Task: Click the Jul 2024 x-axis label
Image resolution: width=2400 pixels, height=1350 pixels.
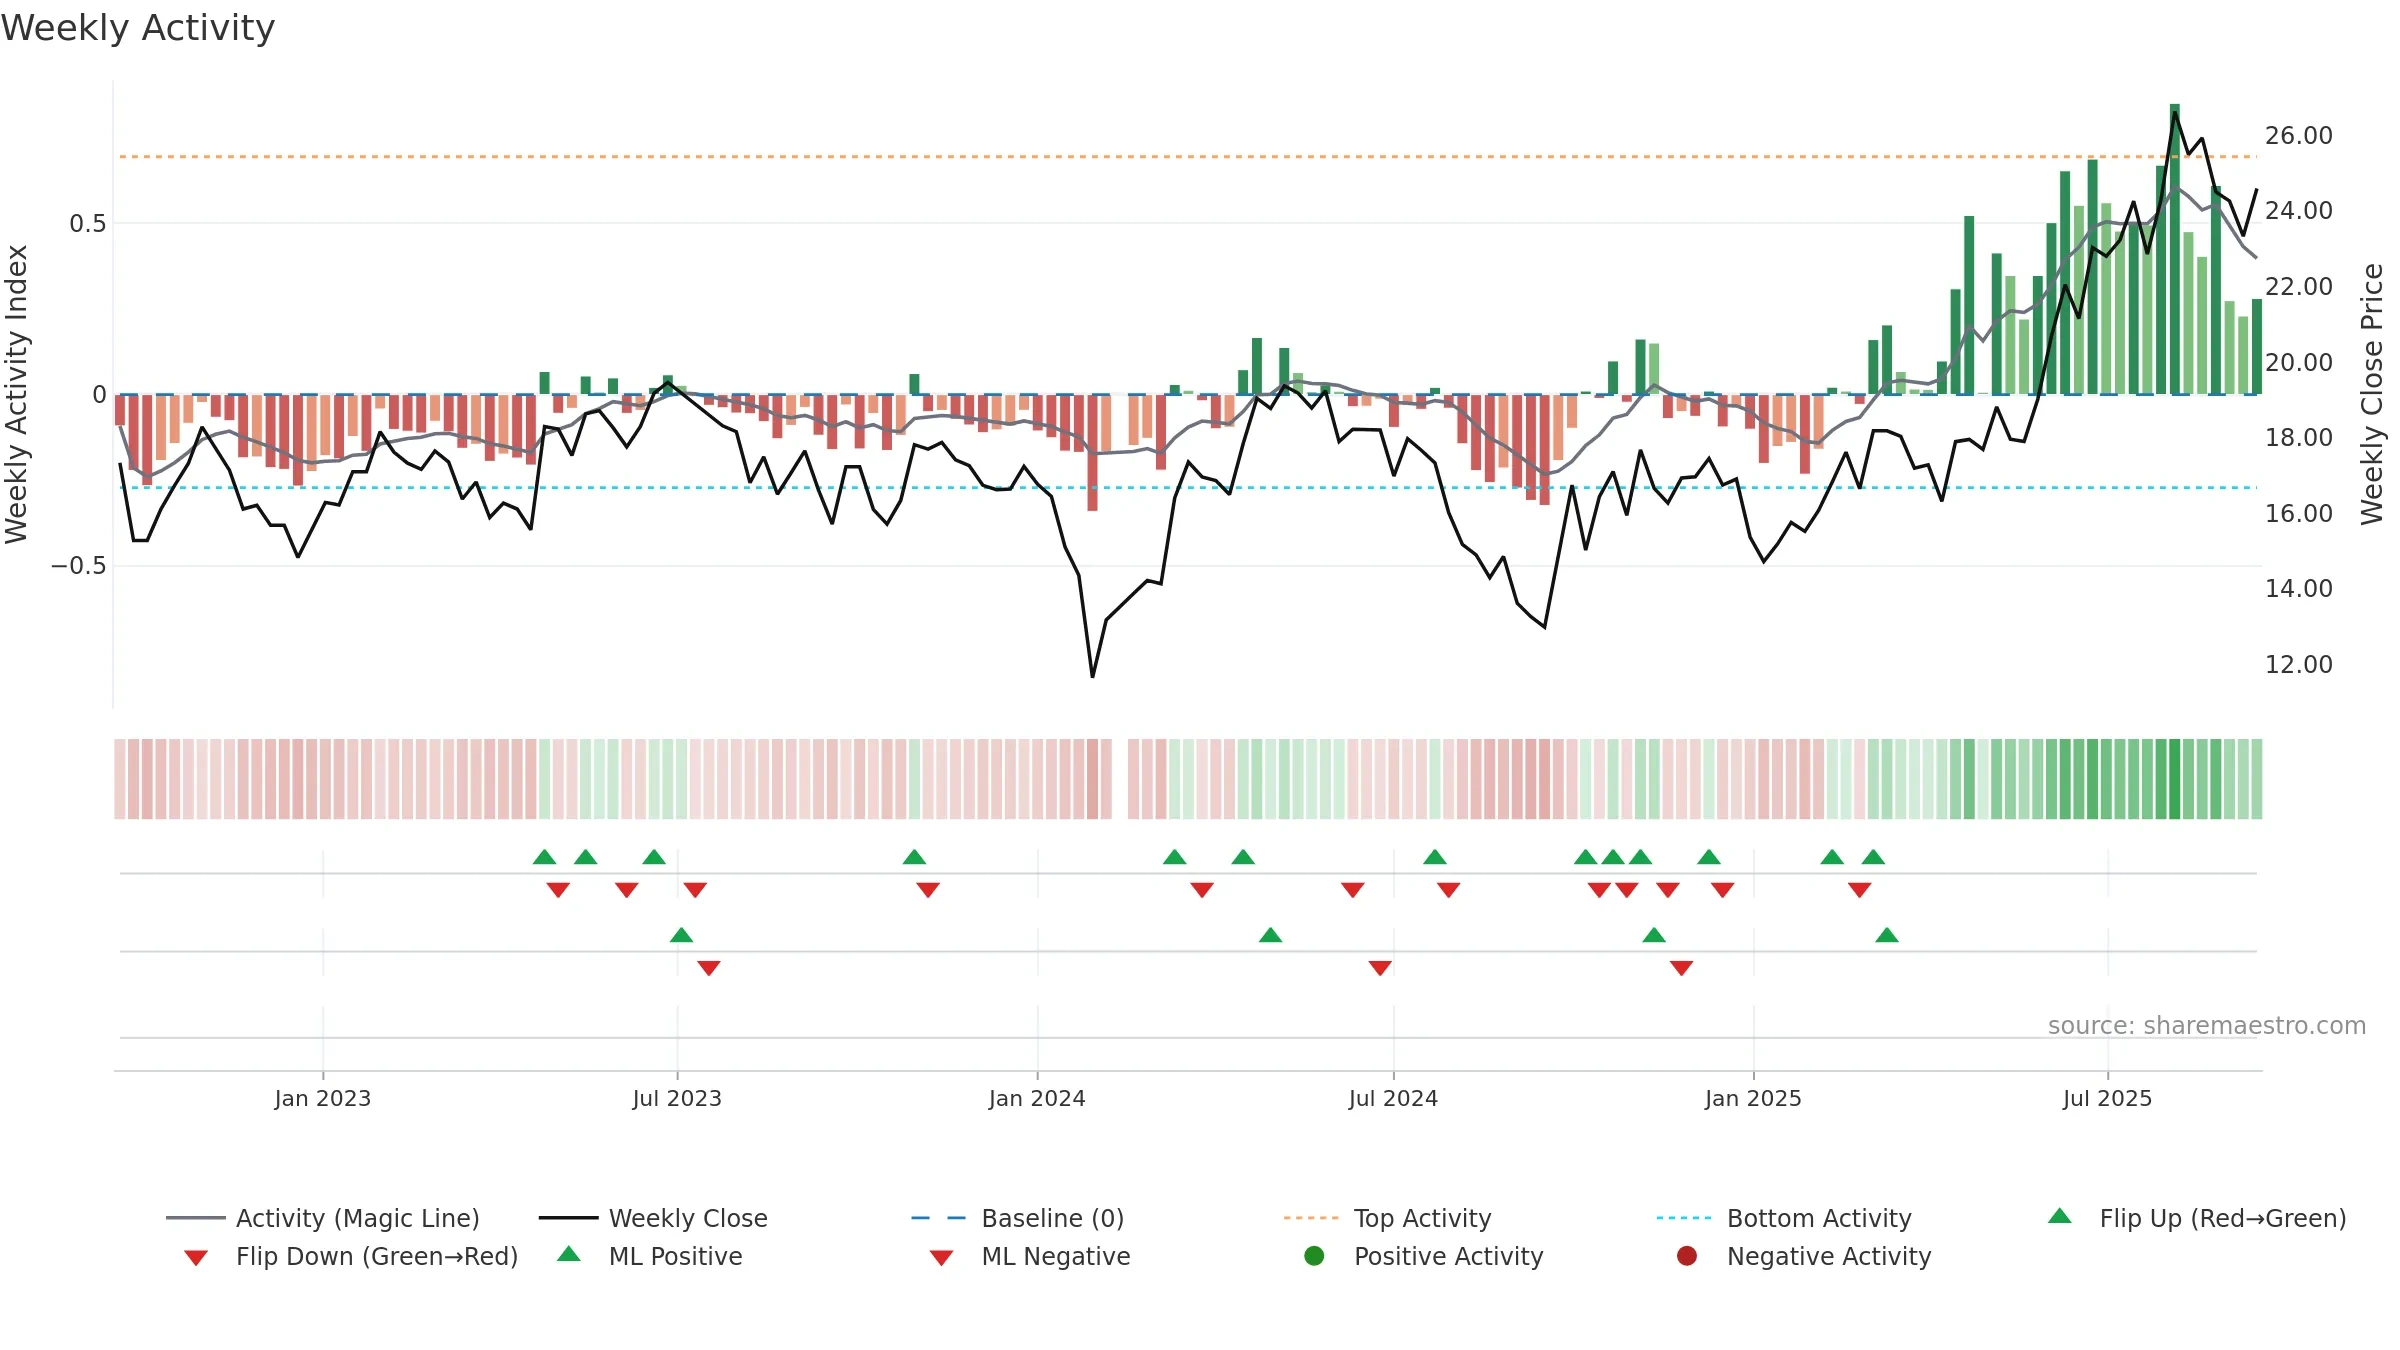Action: click(1393, 1098)
